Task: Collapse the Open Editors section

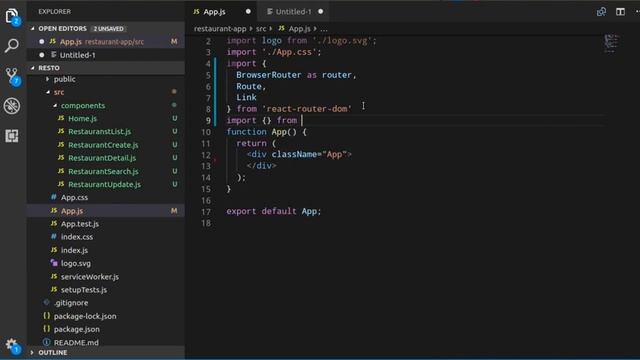Action: (x=33, y=29)
